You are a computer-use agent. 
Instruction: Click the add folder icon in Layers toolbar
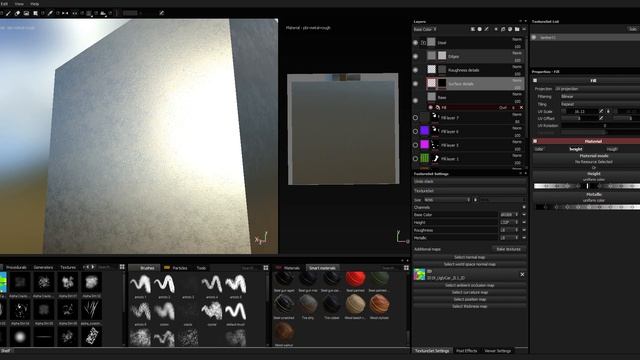(x=518, y=29)
